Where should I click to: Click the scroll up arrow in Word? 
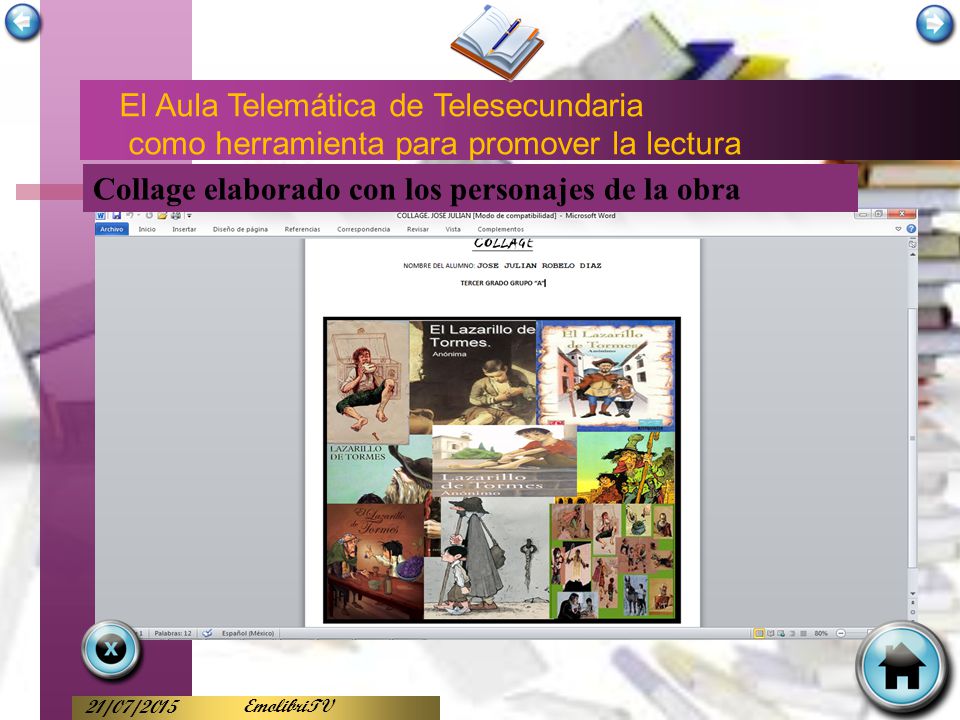912,254
